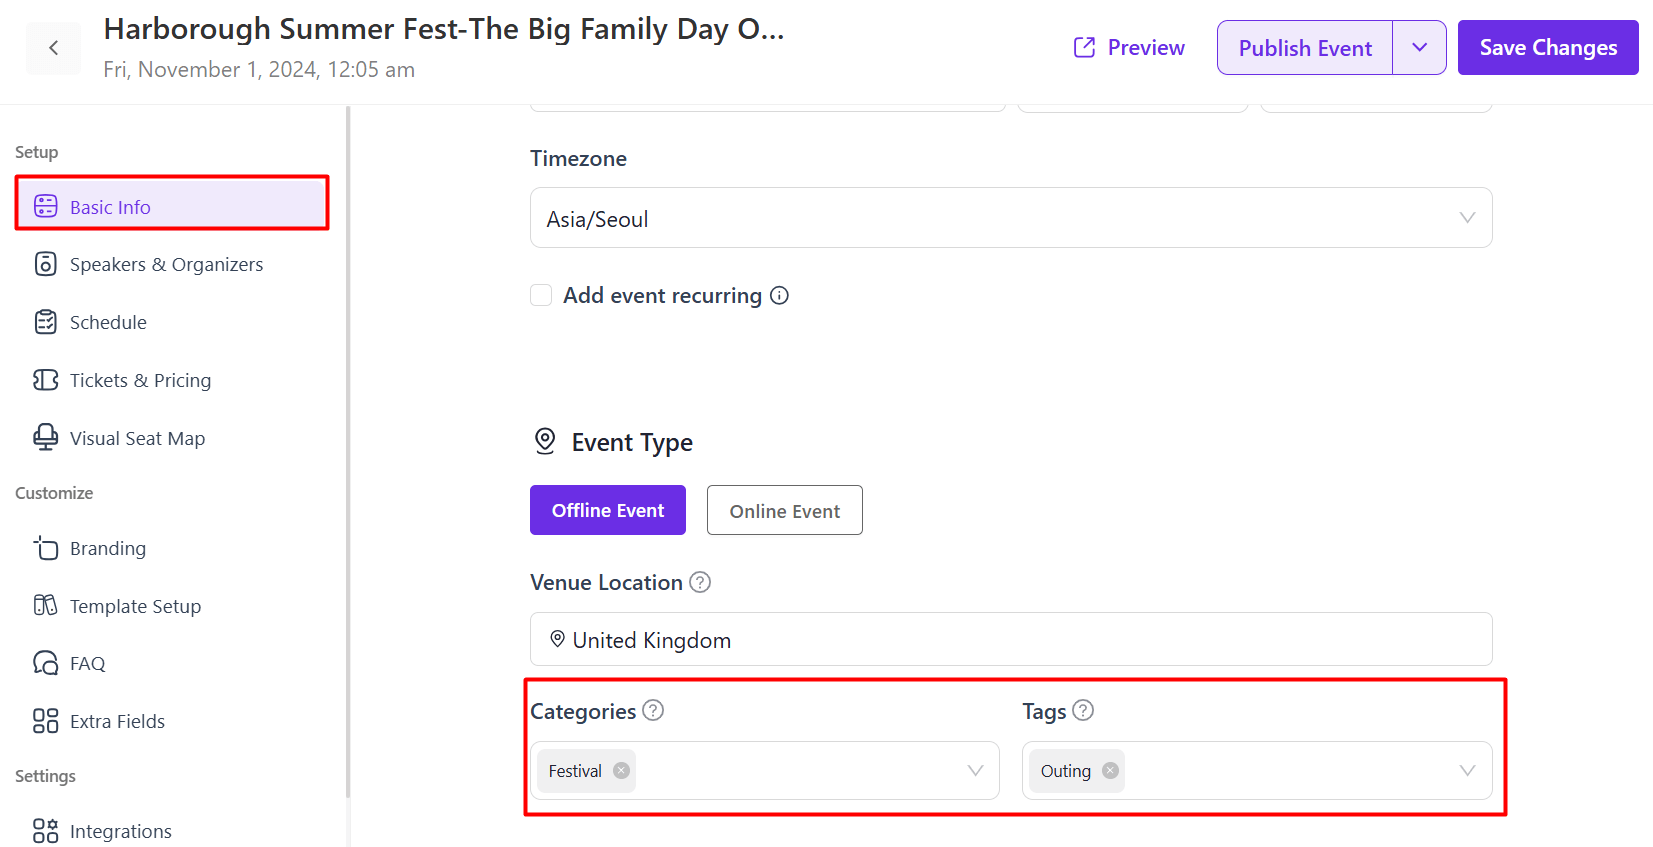Click the Visual Seat Map chair icon
This screenshot has width=1653, height=847.
click(46, 438)
